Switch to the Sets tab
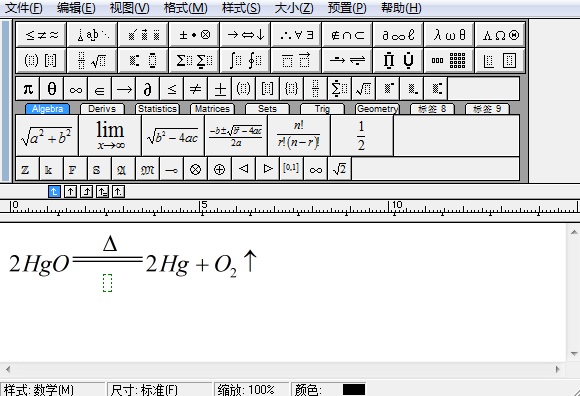The image size is (580, 396). click(267, 109)
